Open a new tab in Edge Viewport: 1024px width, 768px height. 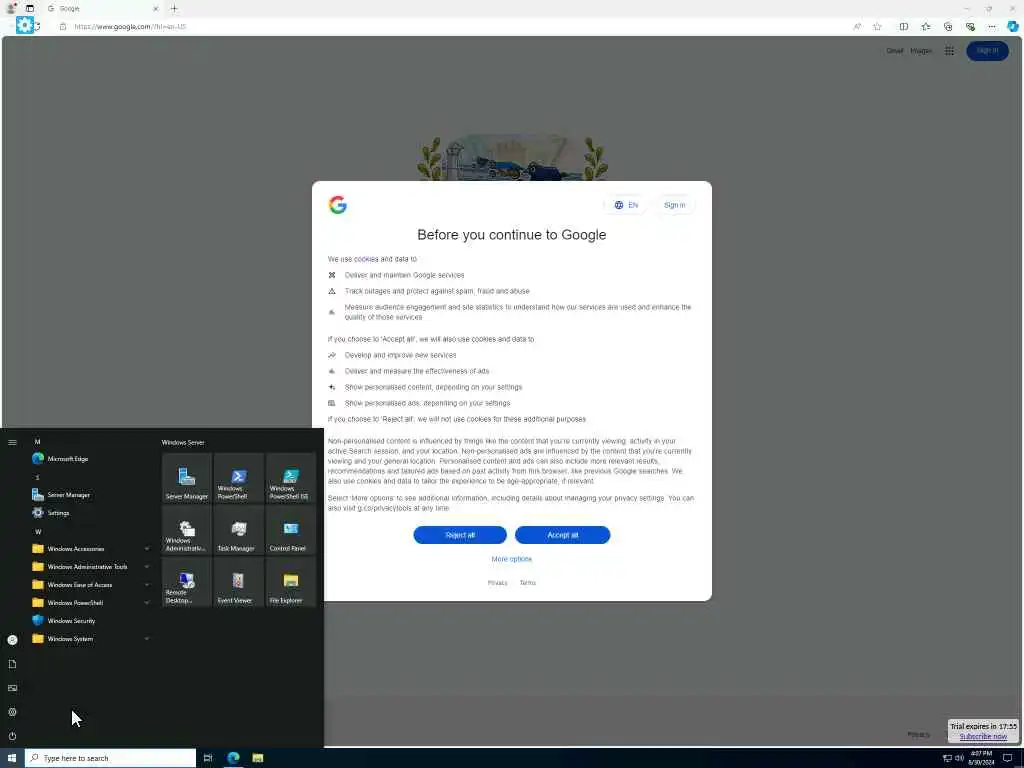[x=174, y=8]
